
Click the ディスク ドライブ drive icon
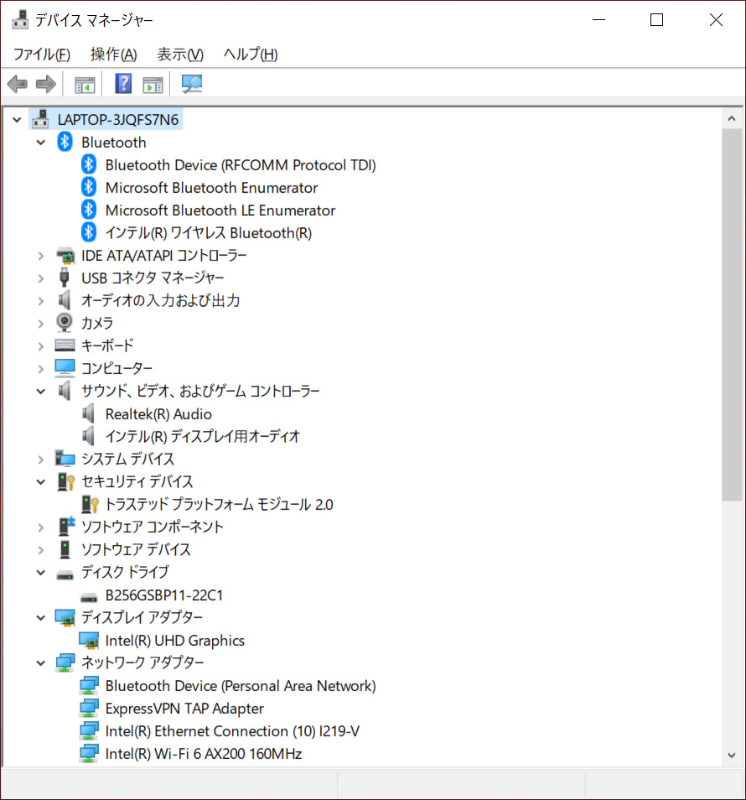tap(65, 574)
